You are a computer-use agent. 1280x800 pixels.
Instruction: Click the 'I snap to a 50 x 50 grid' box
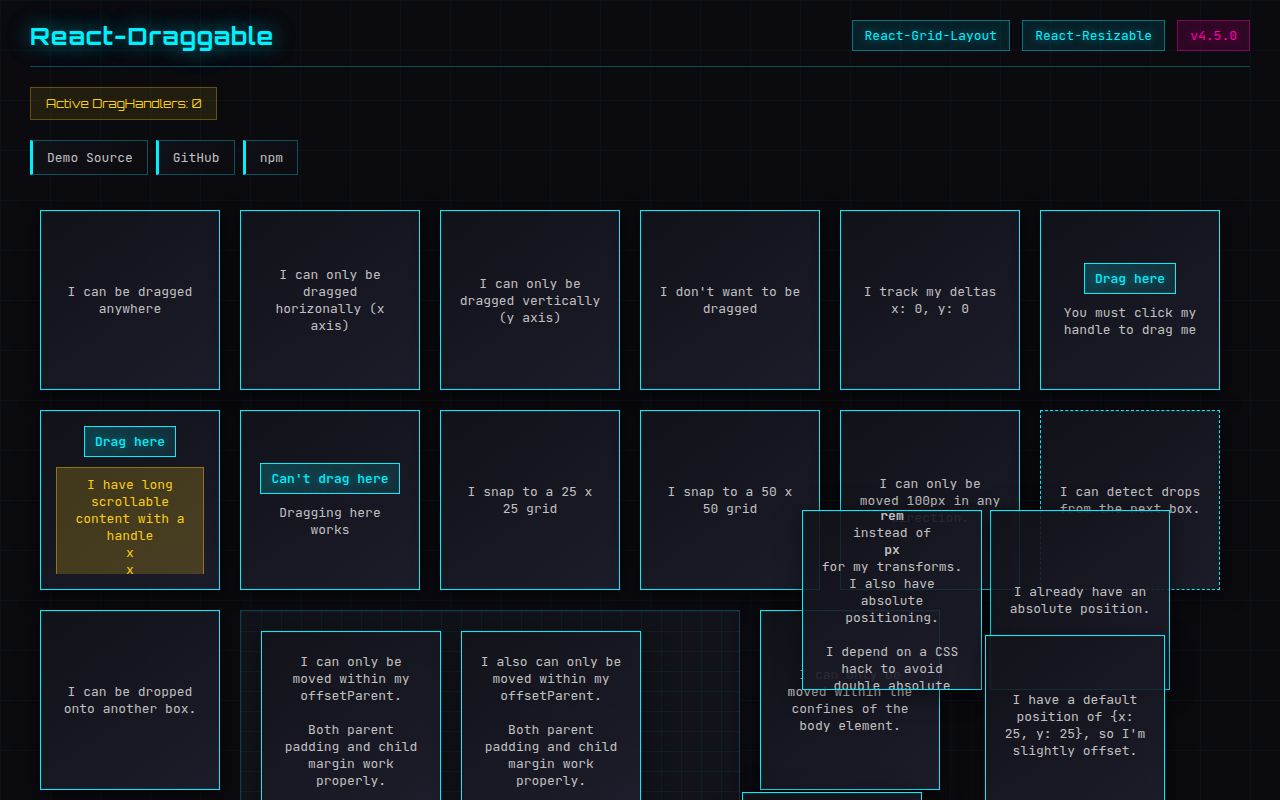click(x=730, y=500)
